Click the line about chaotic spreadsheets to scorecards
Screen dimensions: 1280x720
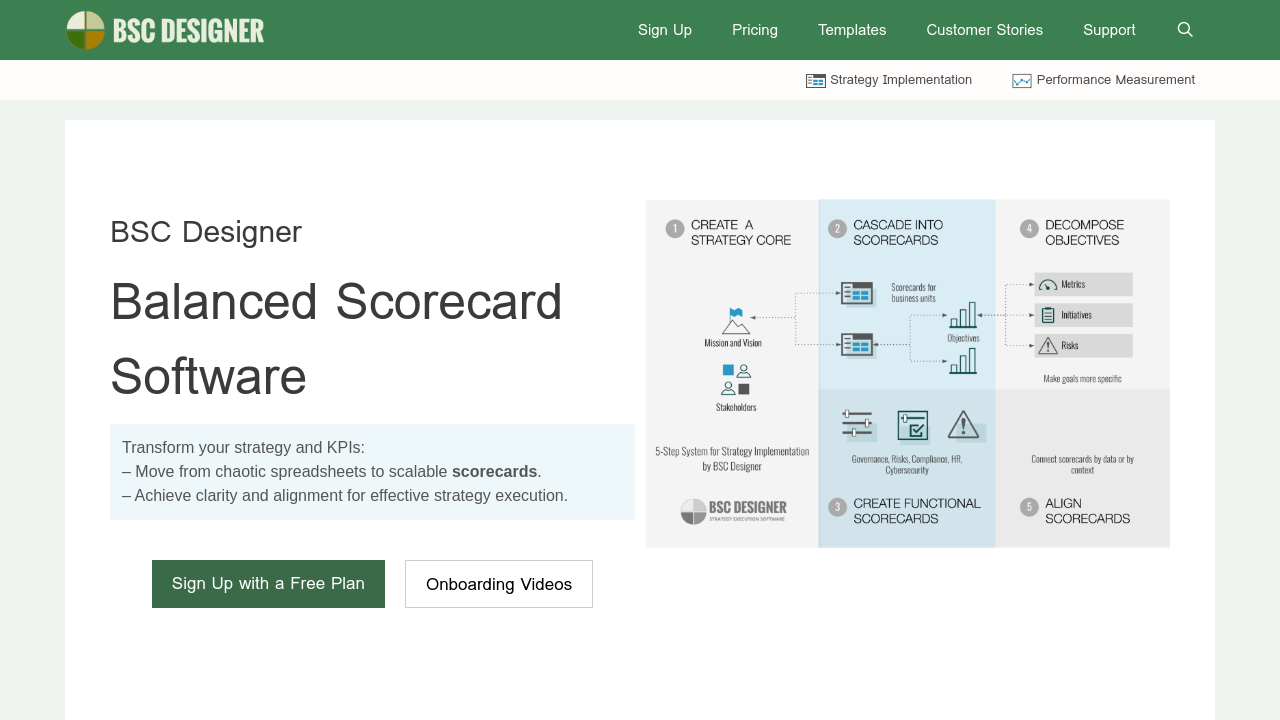(332, 472)
